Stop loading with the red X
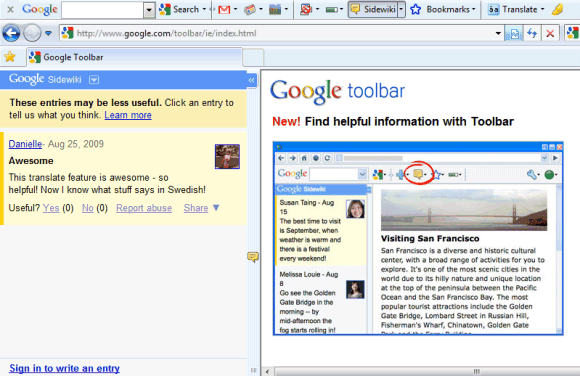 click(x=550, y=34)
